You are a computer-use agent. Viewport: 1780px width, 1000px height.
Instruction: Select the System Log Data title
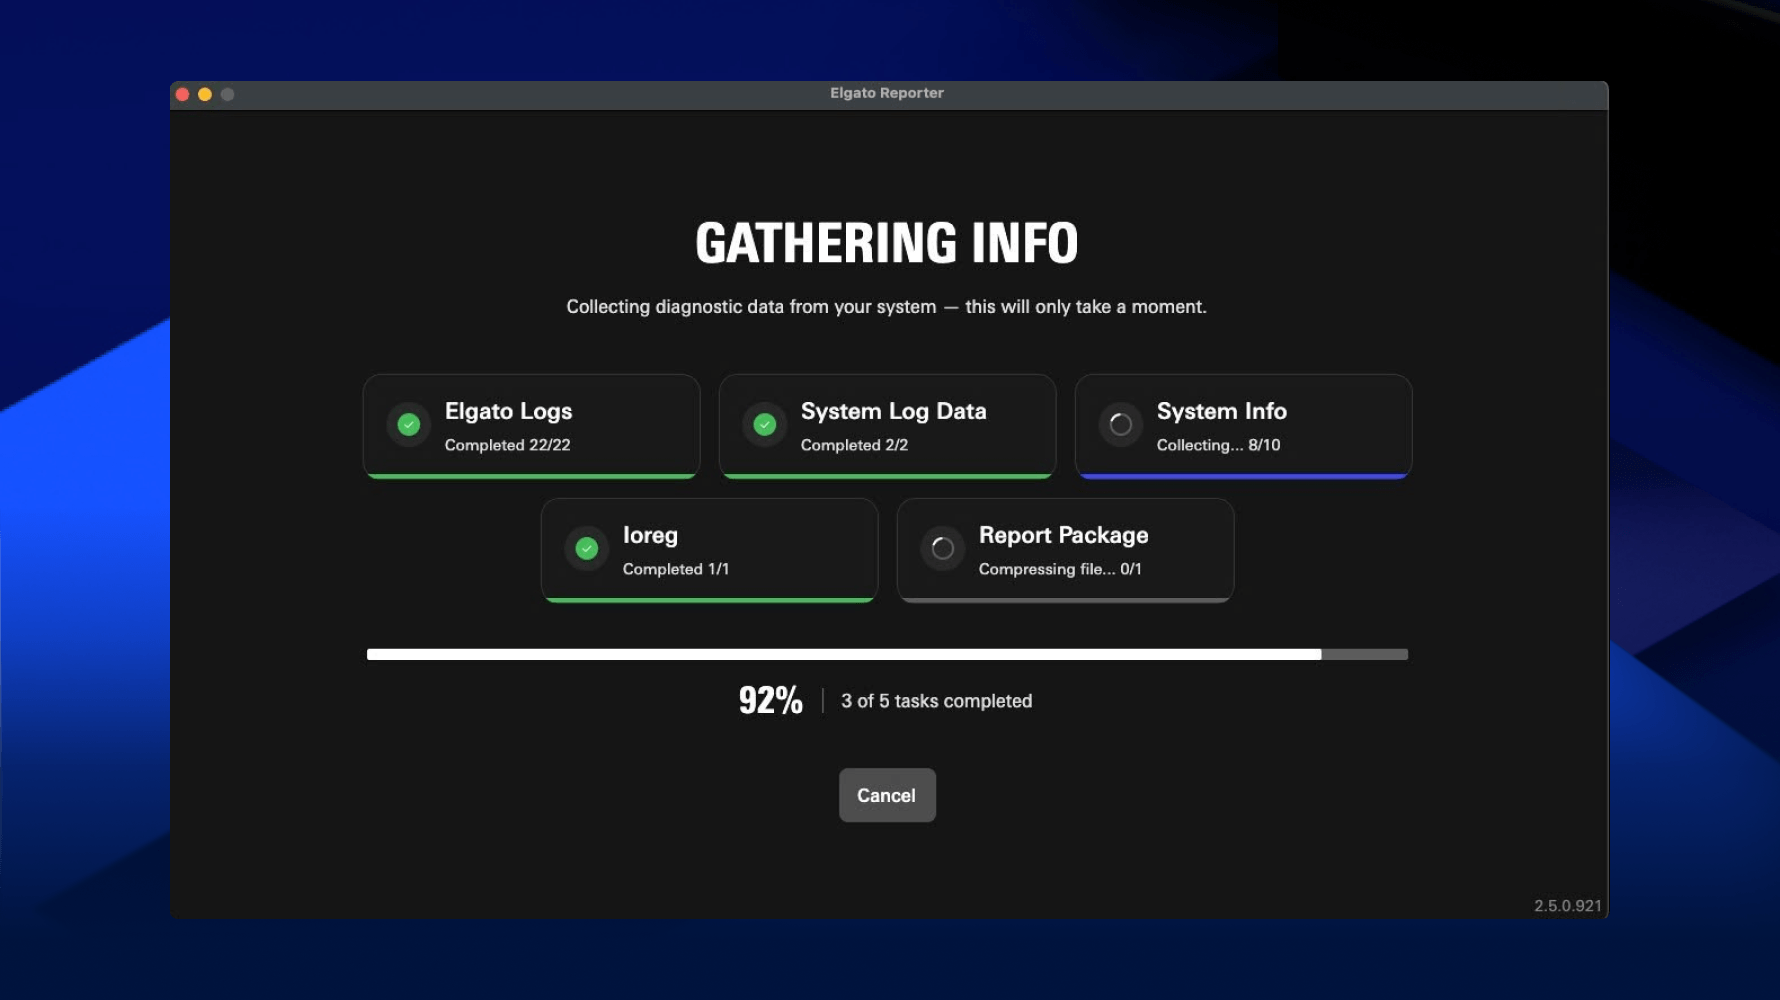coord(893,411)
